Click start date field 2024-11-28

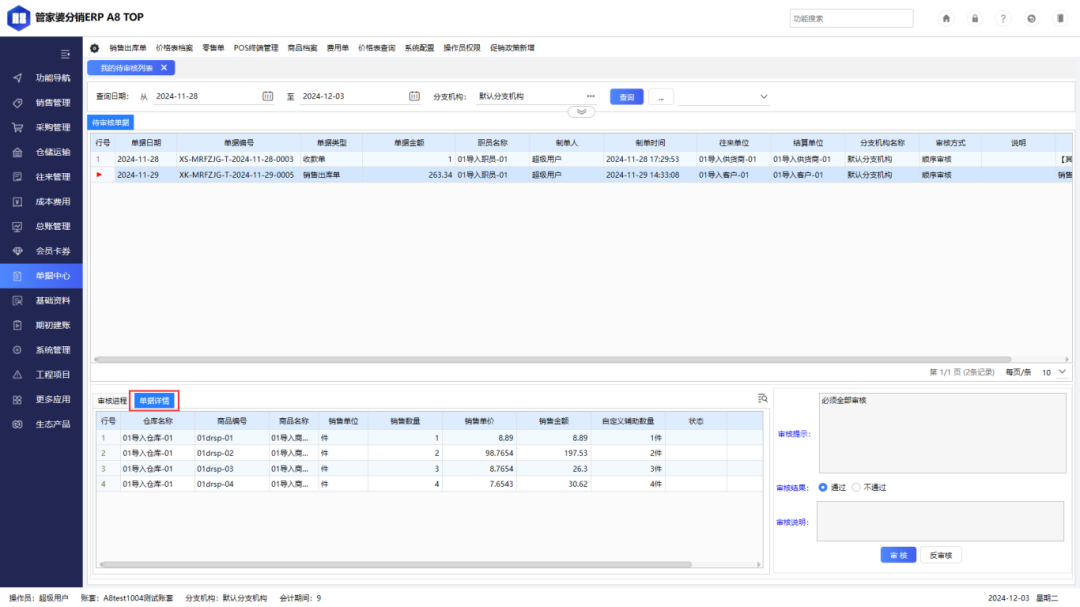(207, 96)
